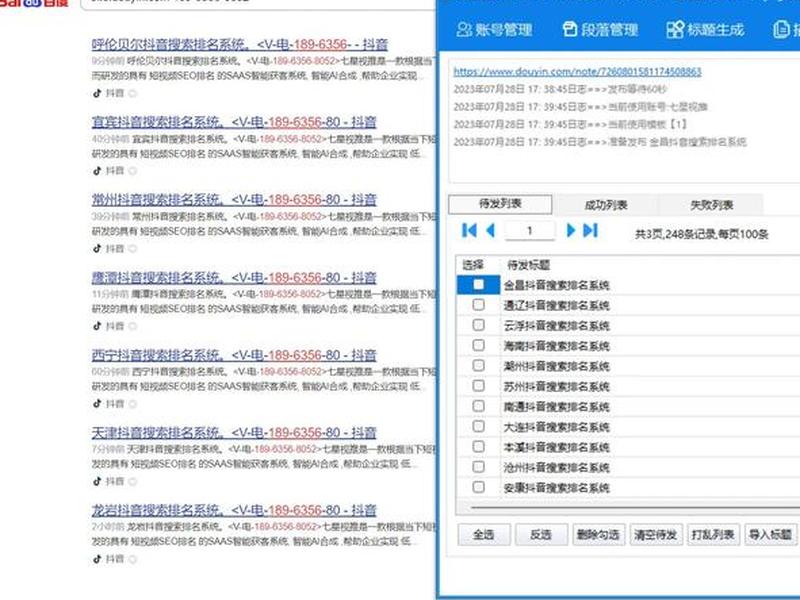Screen dimensions: 800x600
Task: Check the 南通抖音搜索排名系统 row checkbox
Action: pyautogui.click(x=479, y=406)
